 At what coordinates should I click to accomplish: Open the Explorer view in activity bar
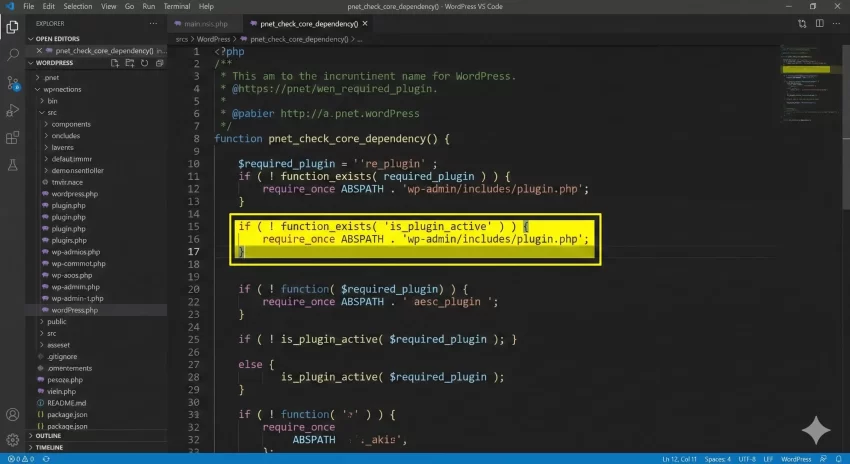pyautogui.click(x=12, y=27)
